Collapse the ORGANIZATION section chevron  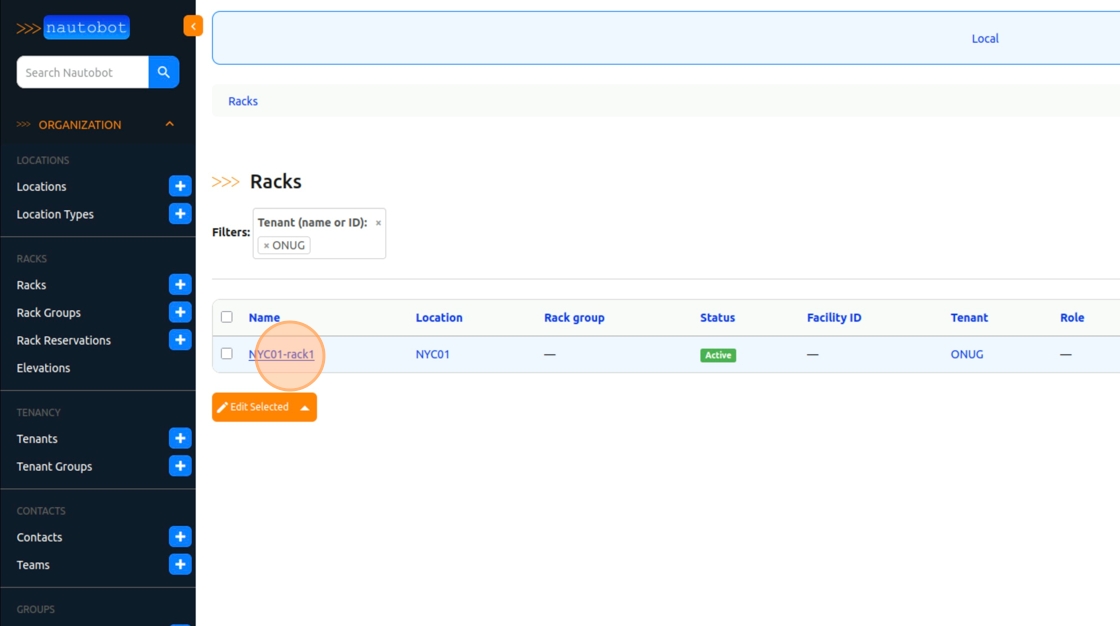(x=169, y=124)
